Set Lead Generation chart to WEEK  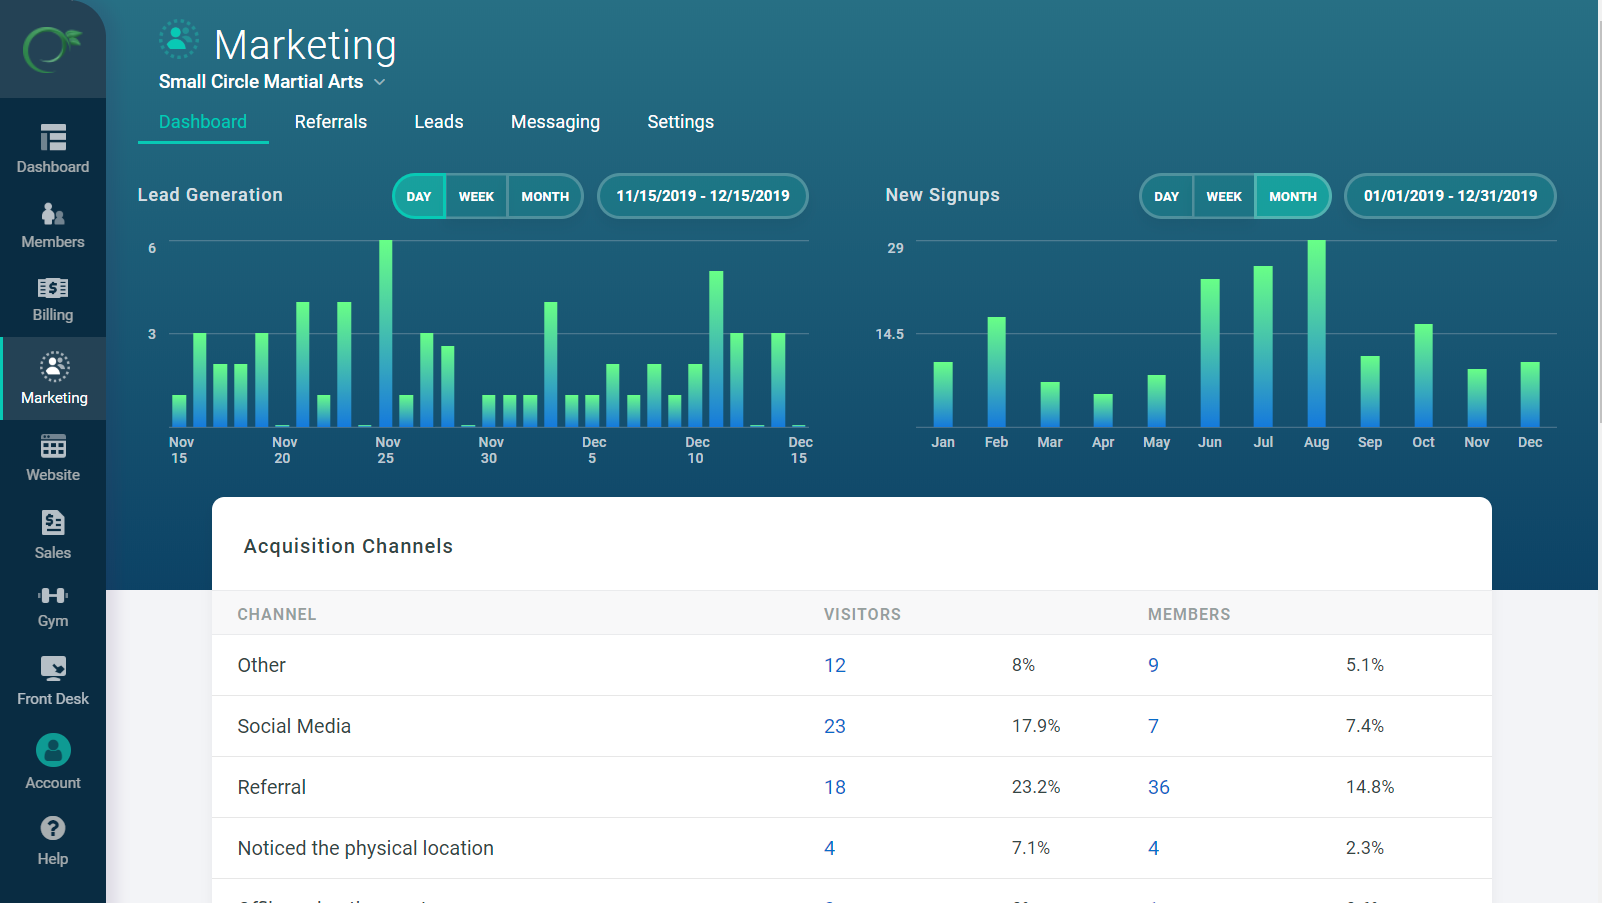[x=476, y=196]
